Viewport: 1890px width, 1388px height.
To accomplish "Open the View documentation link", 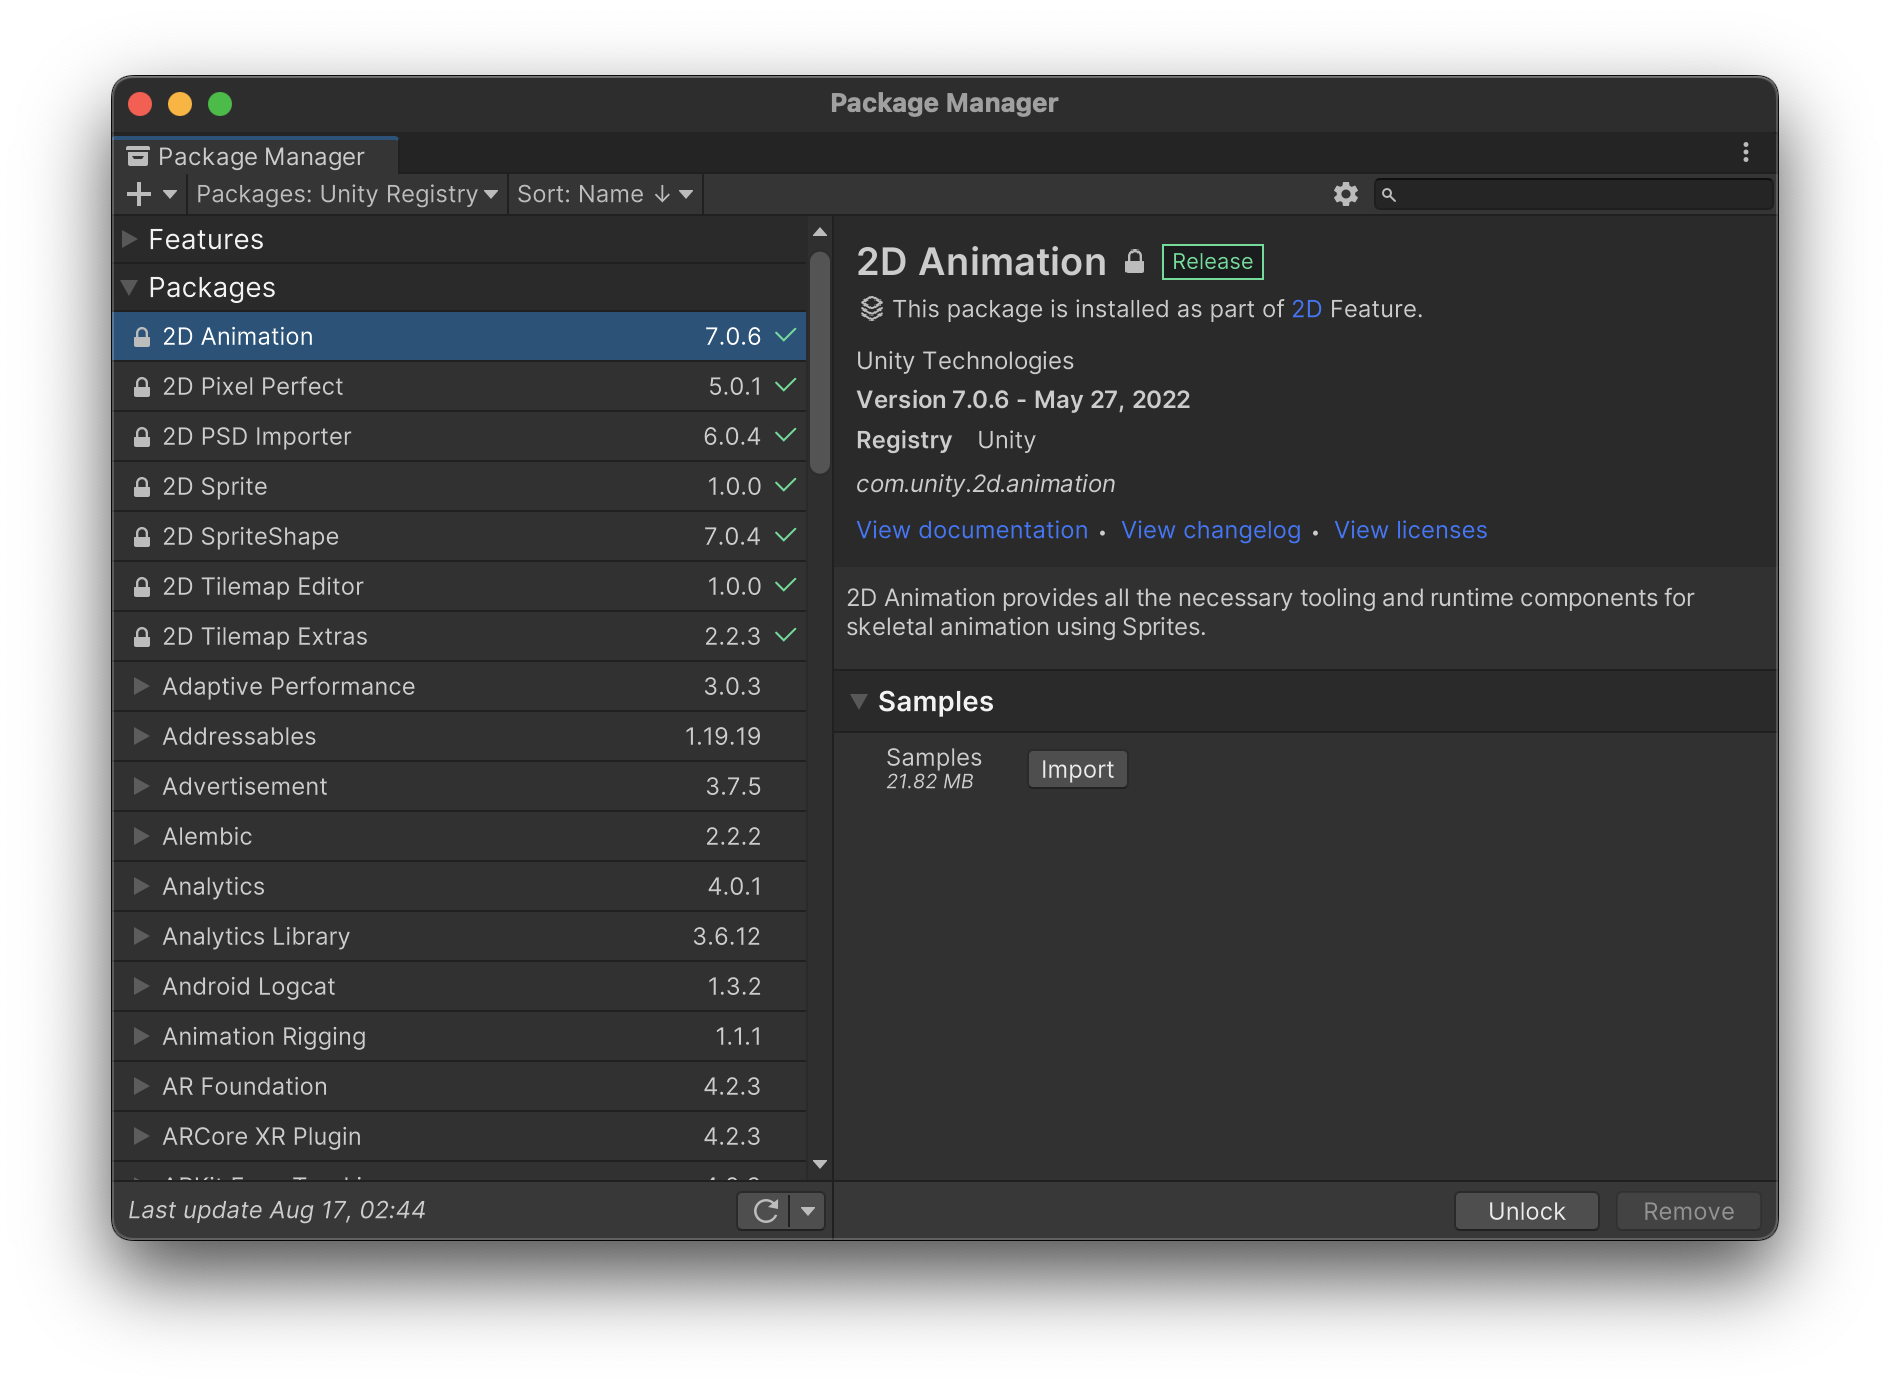I will point(972,530).
